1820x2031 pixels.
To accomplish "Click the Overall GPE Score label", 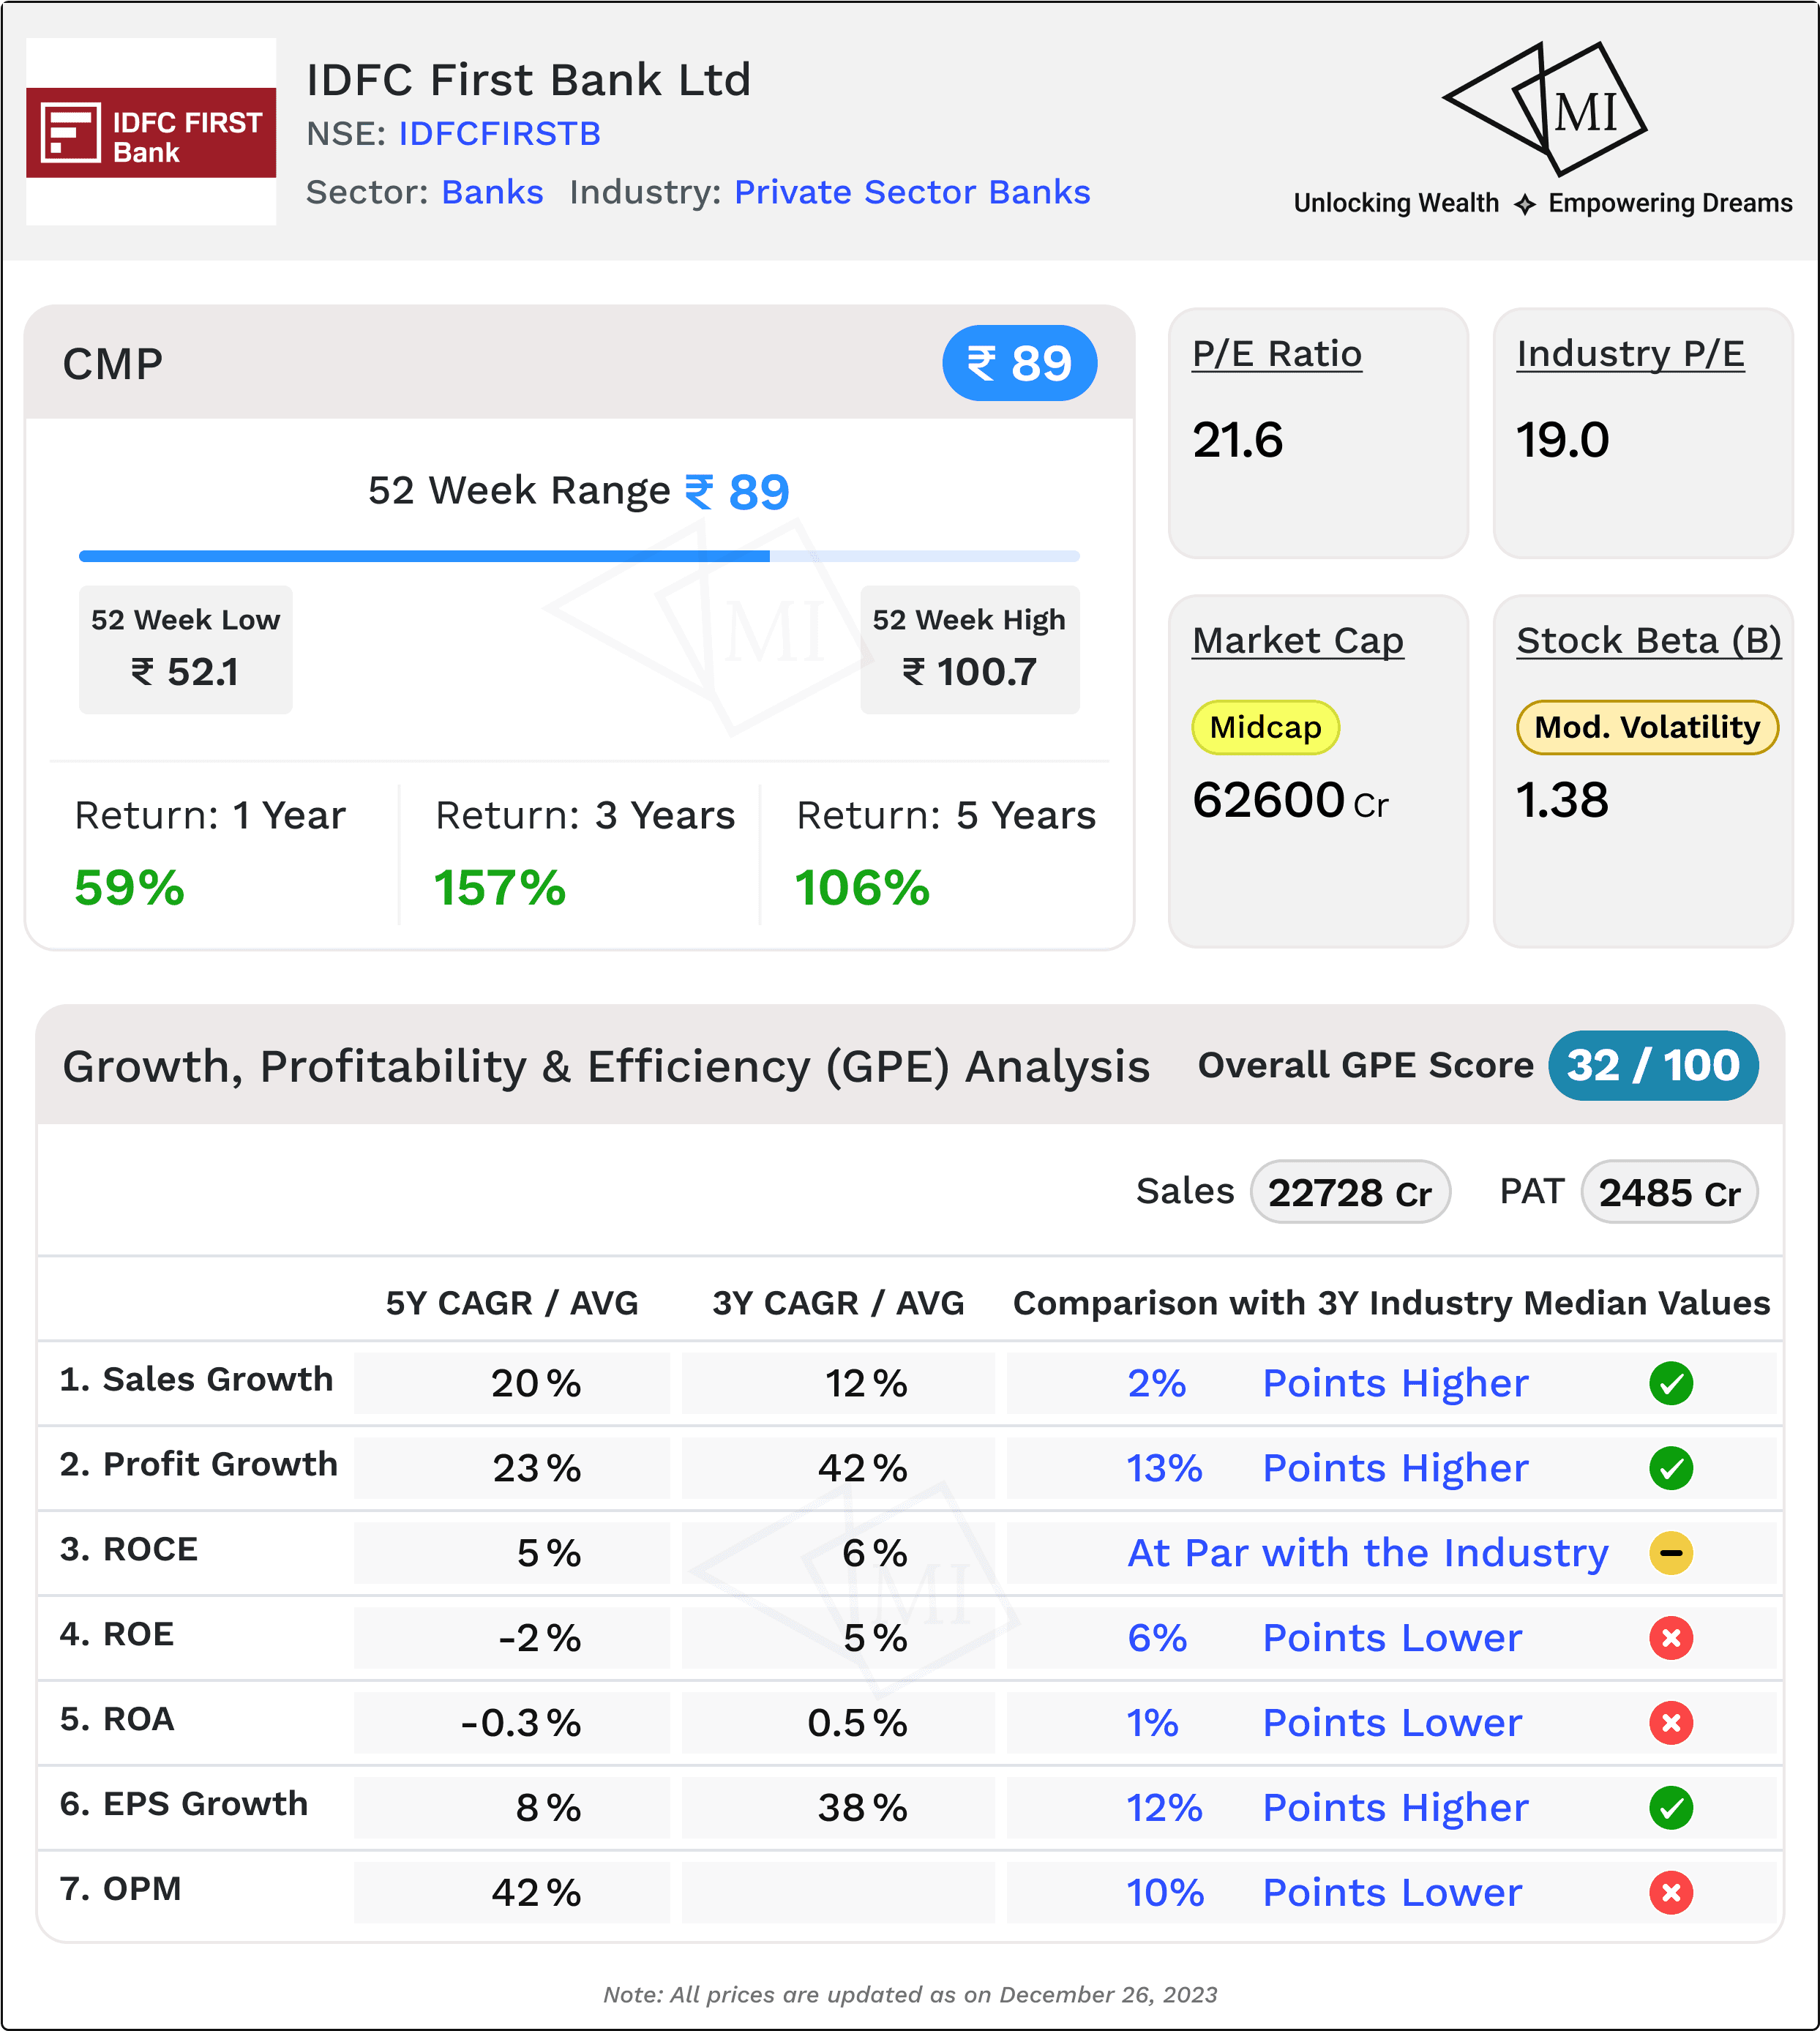I will [x=1365, y=1065].
